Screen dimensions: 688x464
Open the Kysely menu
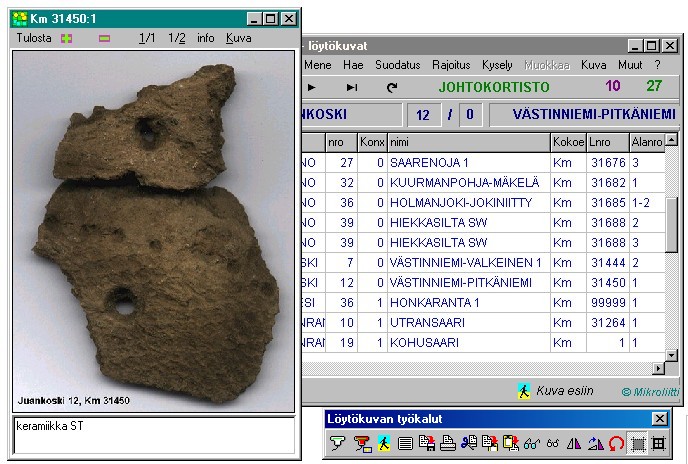pos(496,64)
